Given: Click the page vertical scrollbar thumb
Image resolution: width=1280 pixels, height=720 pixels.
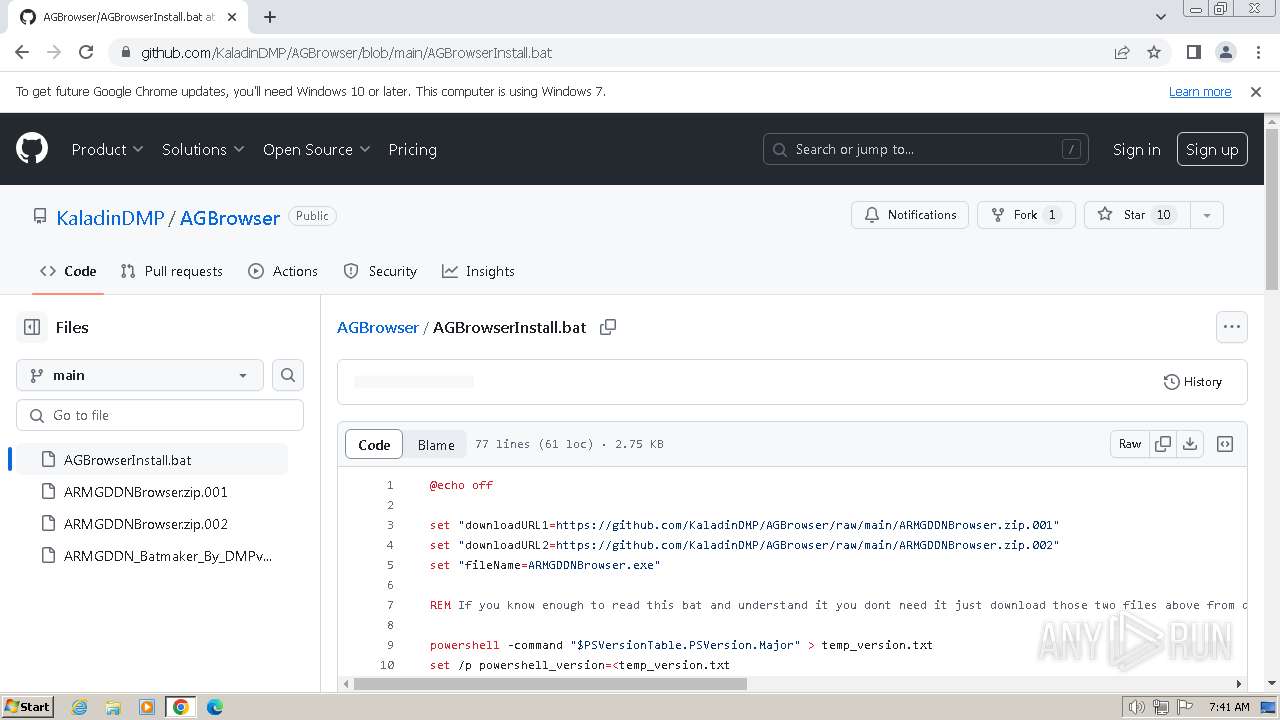Looking at the screenshot, I should 1272,210.
